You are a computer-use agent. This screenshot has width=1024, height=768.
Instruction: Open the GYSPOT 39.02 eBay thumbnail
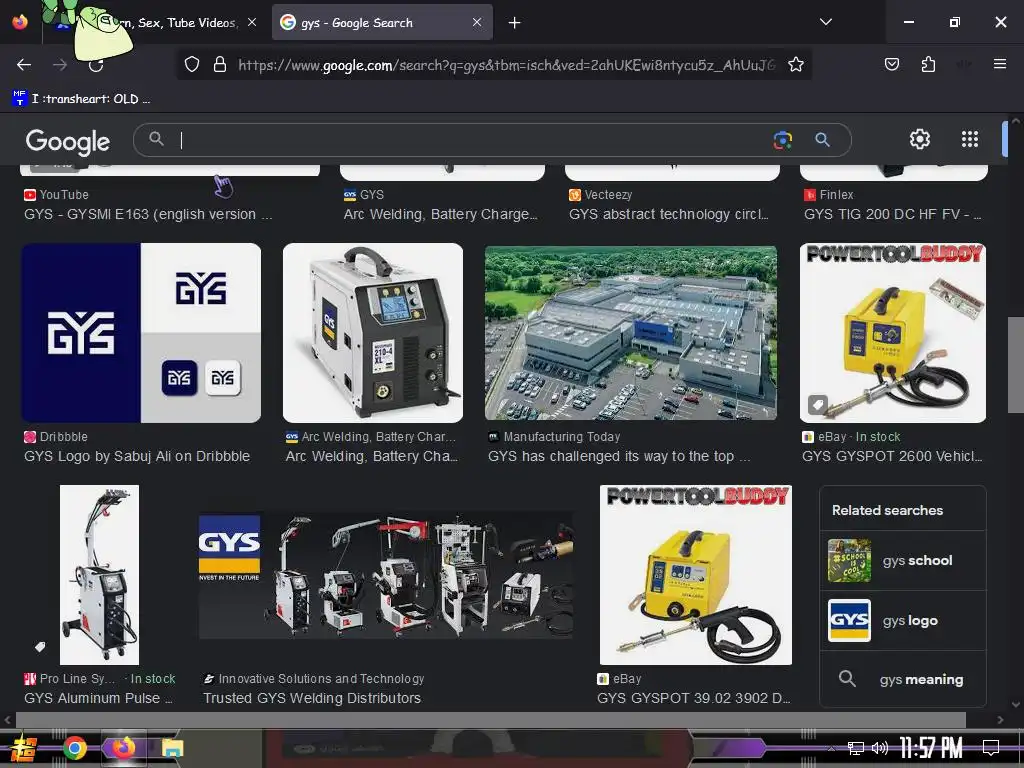[696, 575]
